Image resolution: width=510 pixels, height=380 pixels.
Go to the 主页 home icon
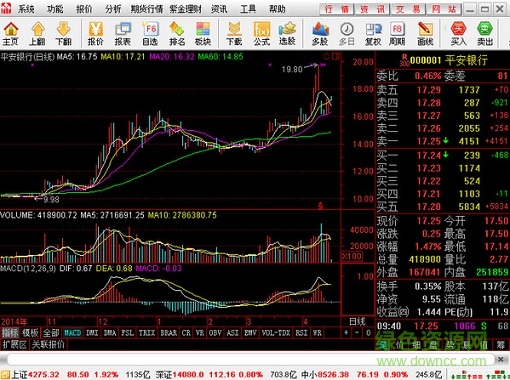click(x=11, y=34)
